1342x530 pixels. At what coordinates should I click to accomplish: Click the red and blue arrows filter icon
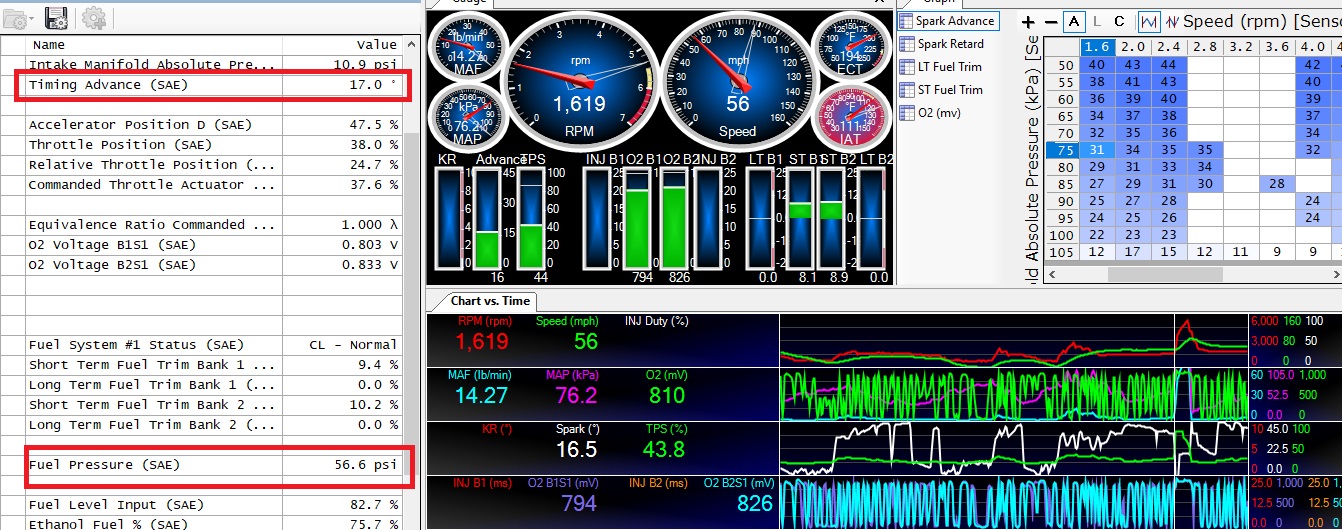[1171, 21]
